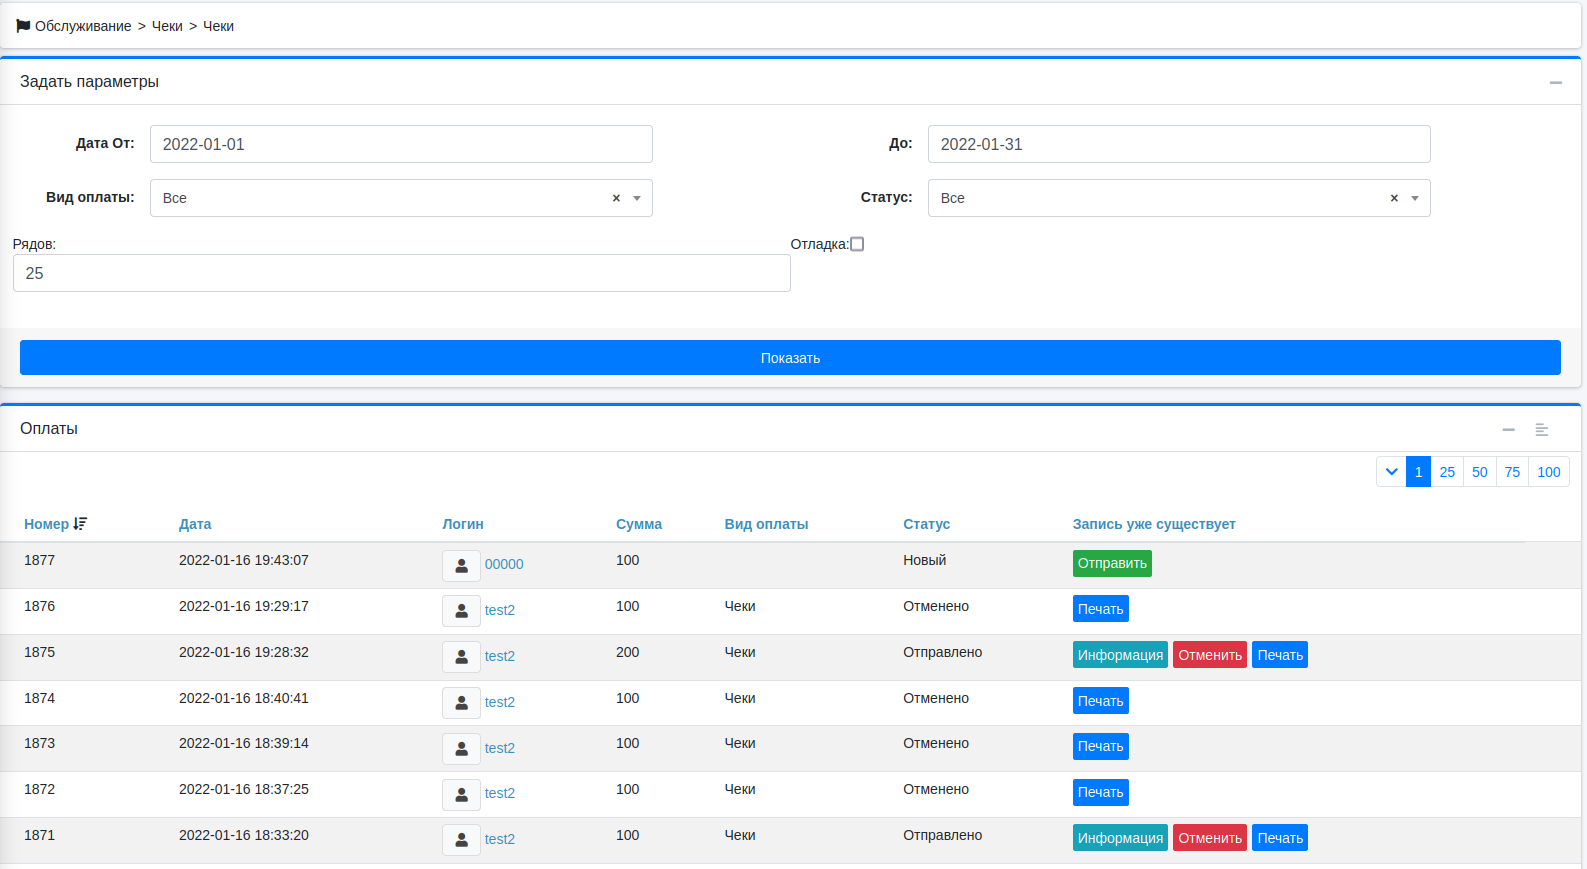Open Информация for record 1871
Image resolution: width=1587 pixels, height=869 pixels.
[x=1120, y=838]
